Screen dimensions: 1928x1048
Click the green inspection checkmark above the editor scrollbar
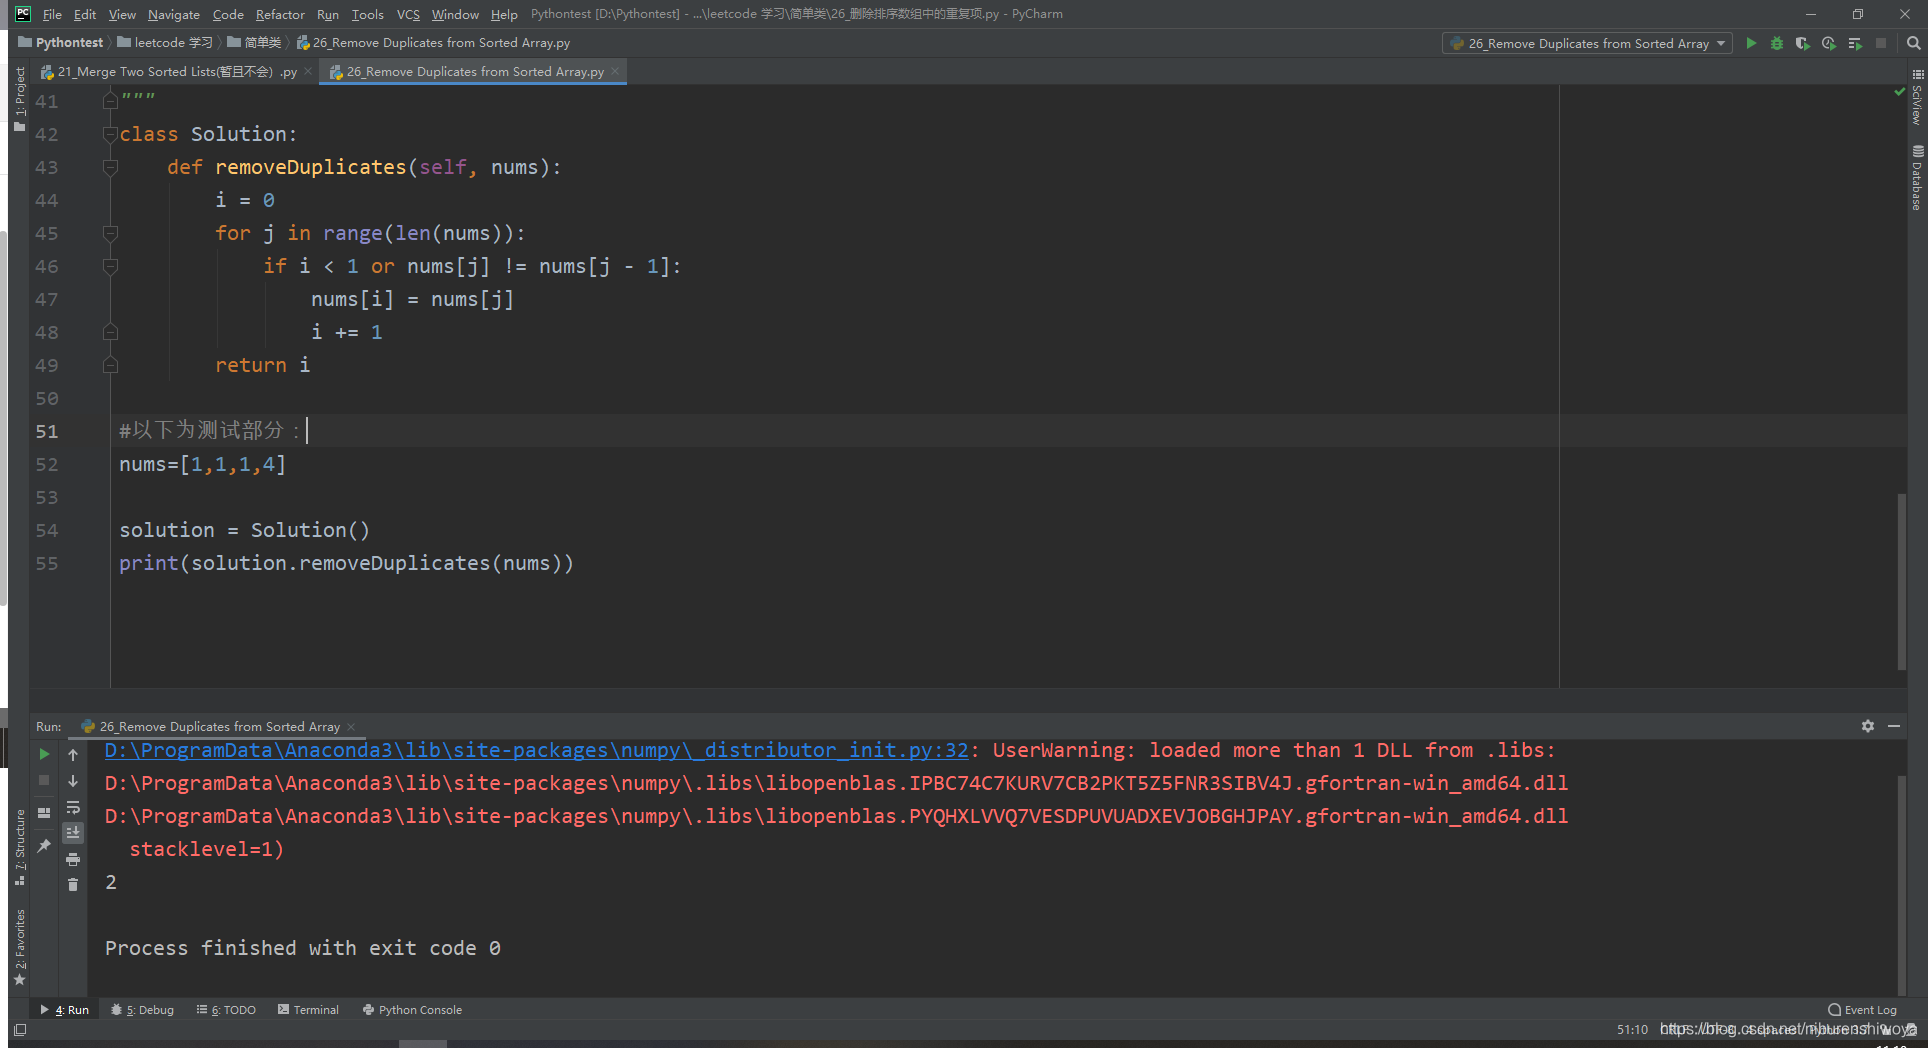click(x=1899, y=92)
